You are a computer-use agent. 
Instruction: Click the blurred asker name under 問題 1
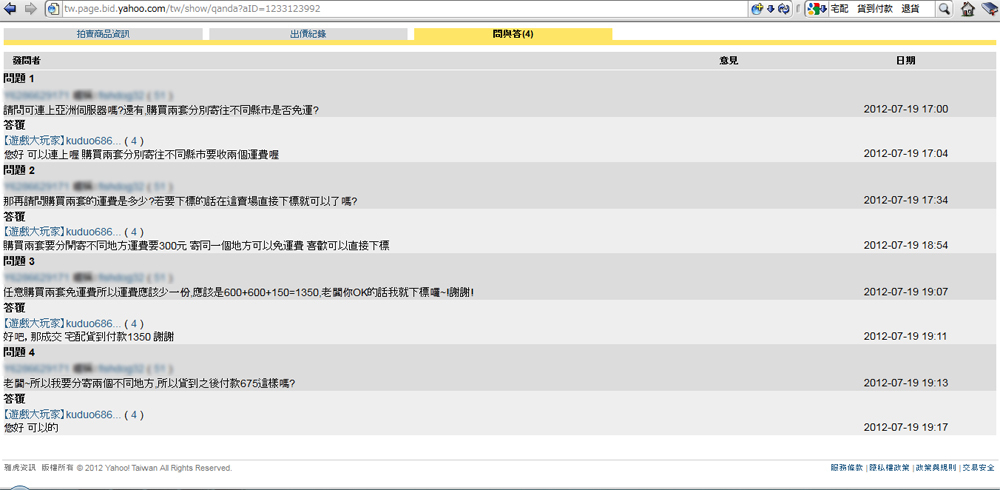[87, 95]
